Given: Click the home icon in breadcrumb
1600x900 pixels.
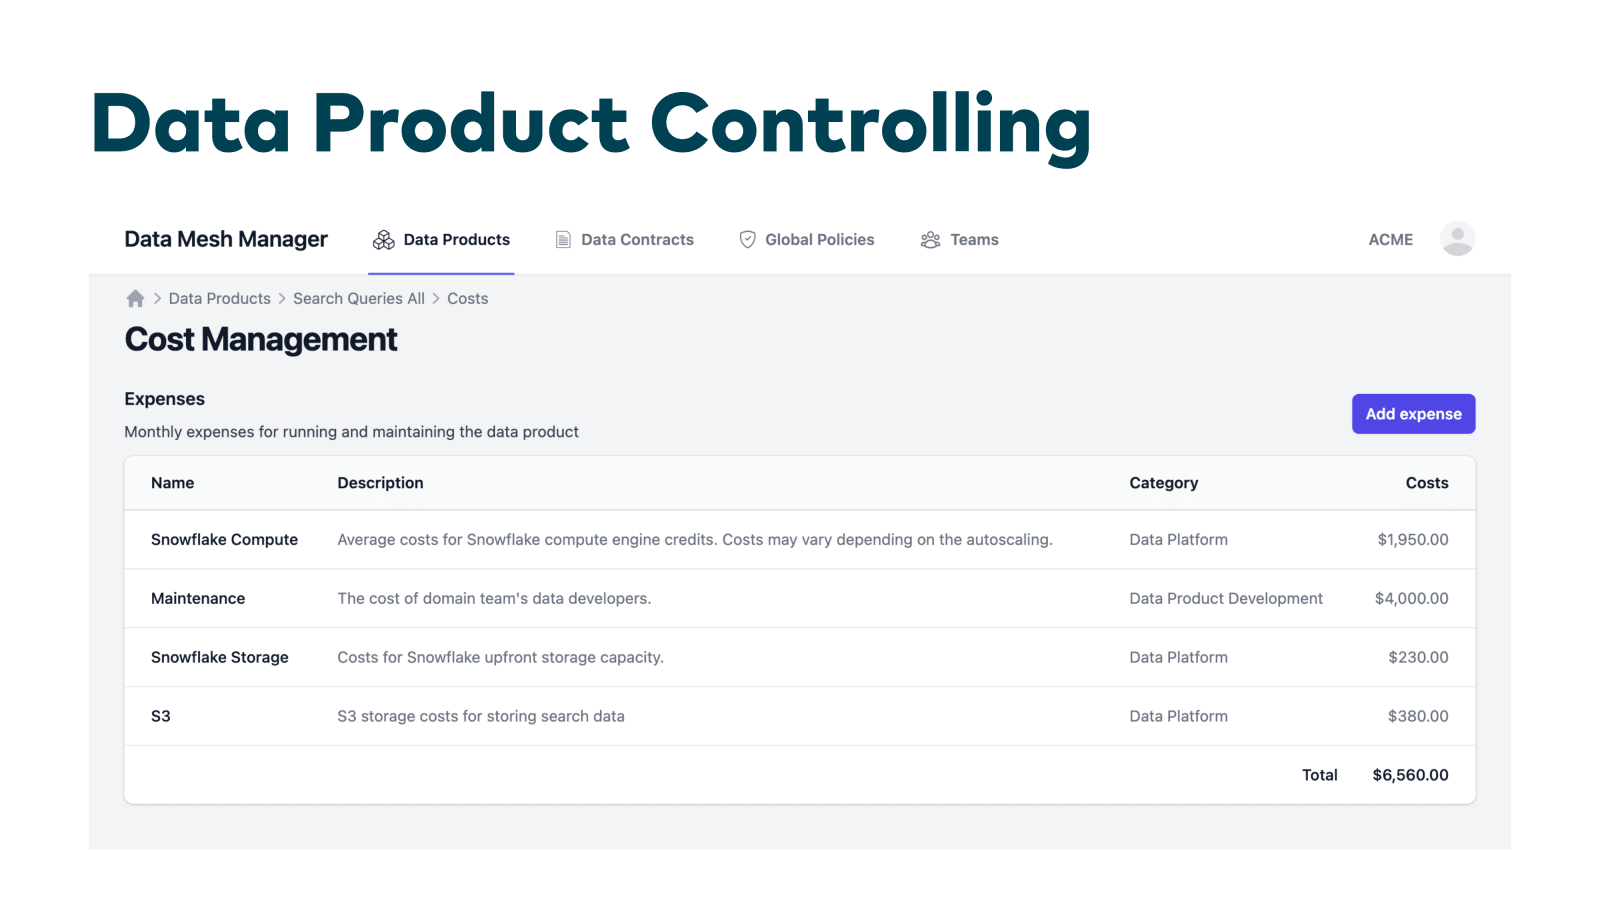Looking at the screenshot, I should pos(135,299).
